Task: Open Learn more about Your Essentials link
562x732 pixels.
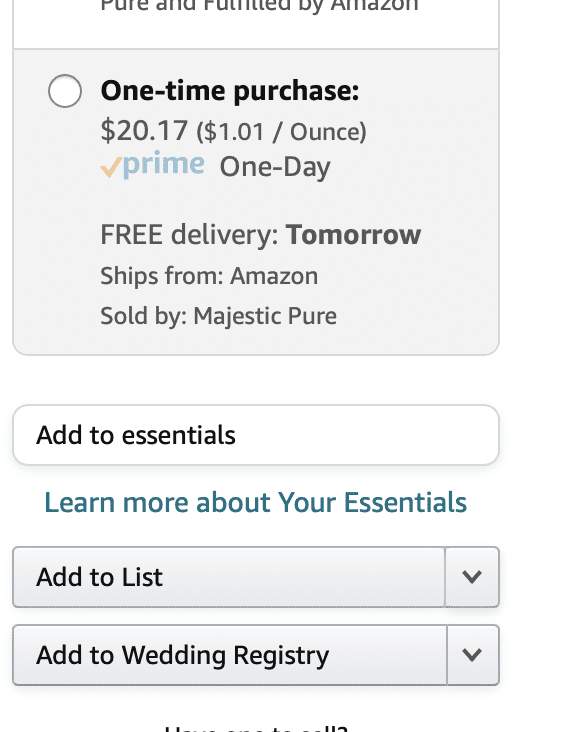Action: coord(256,502)
